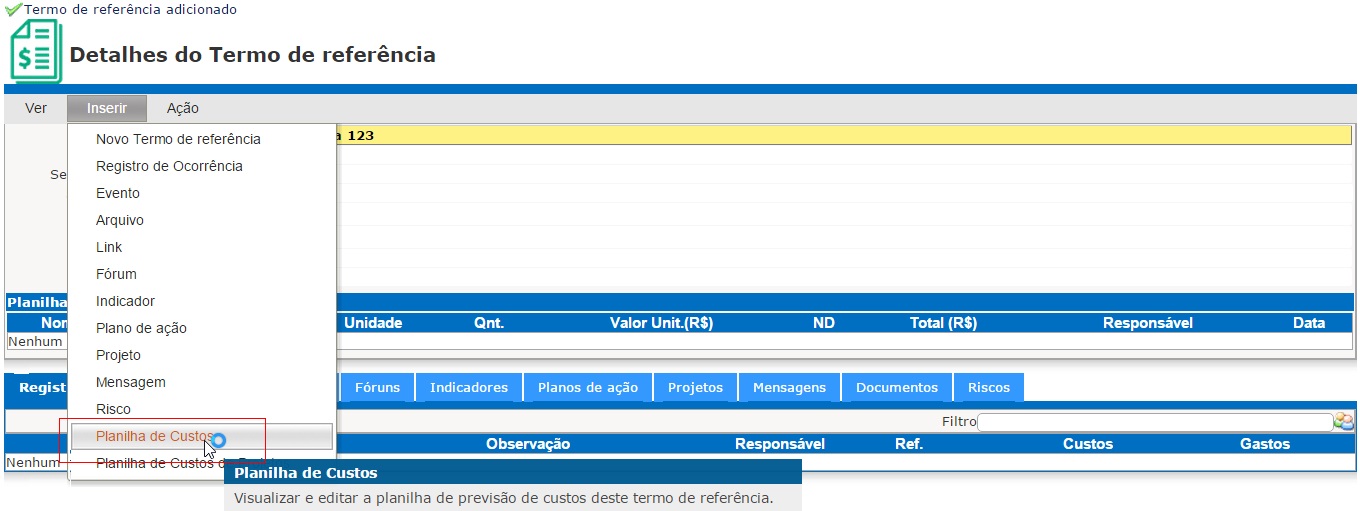1360x511 pixels.
Task: Choose Novo Termo de referência option
Action: (x=178, y=139)
